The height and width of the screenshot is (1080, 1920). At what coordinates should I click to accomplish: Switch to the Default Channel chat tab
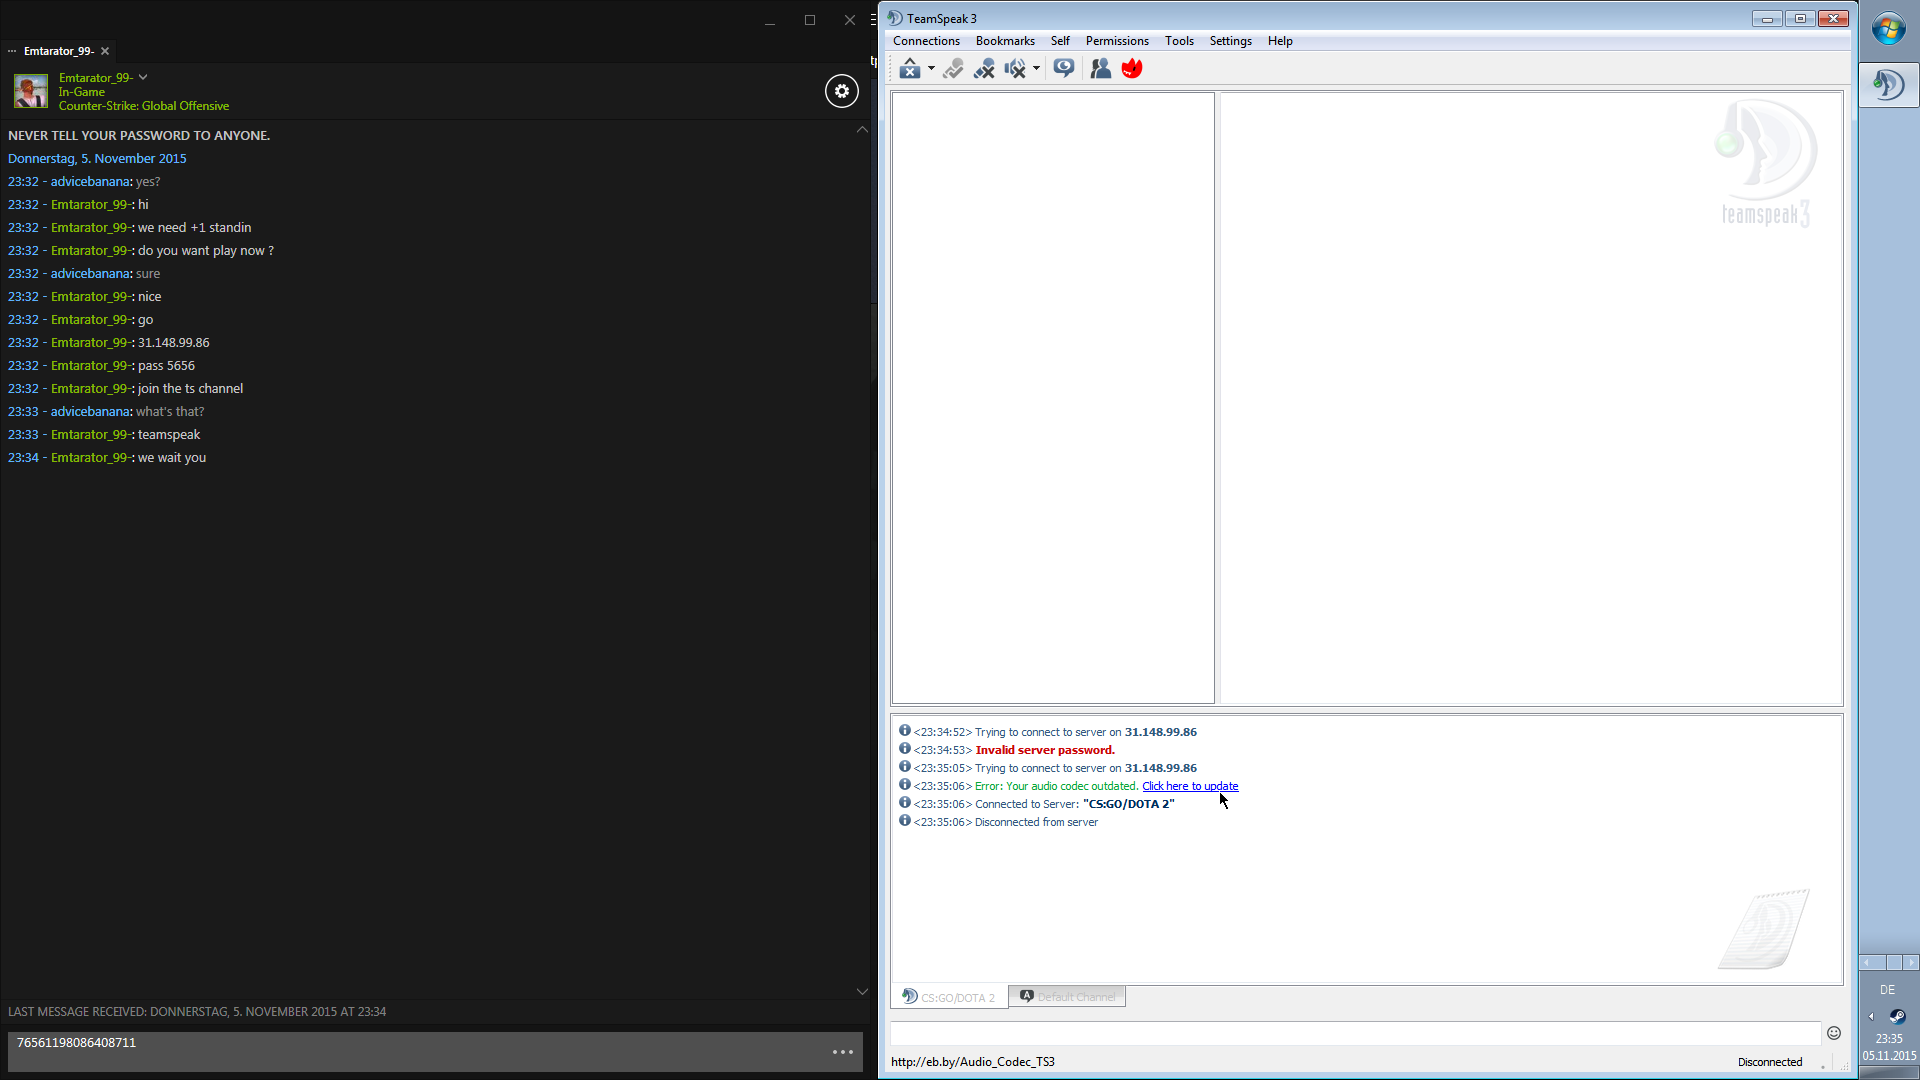coord(1067,997)
